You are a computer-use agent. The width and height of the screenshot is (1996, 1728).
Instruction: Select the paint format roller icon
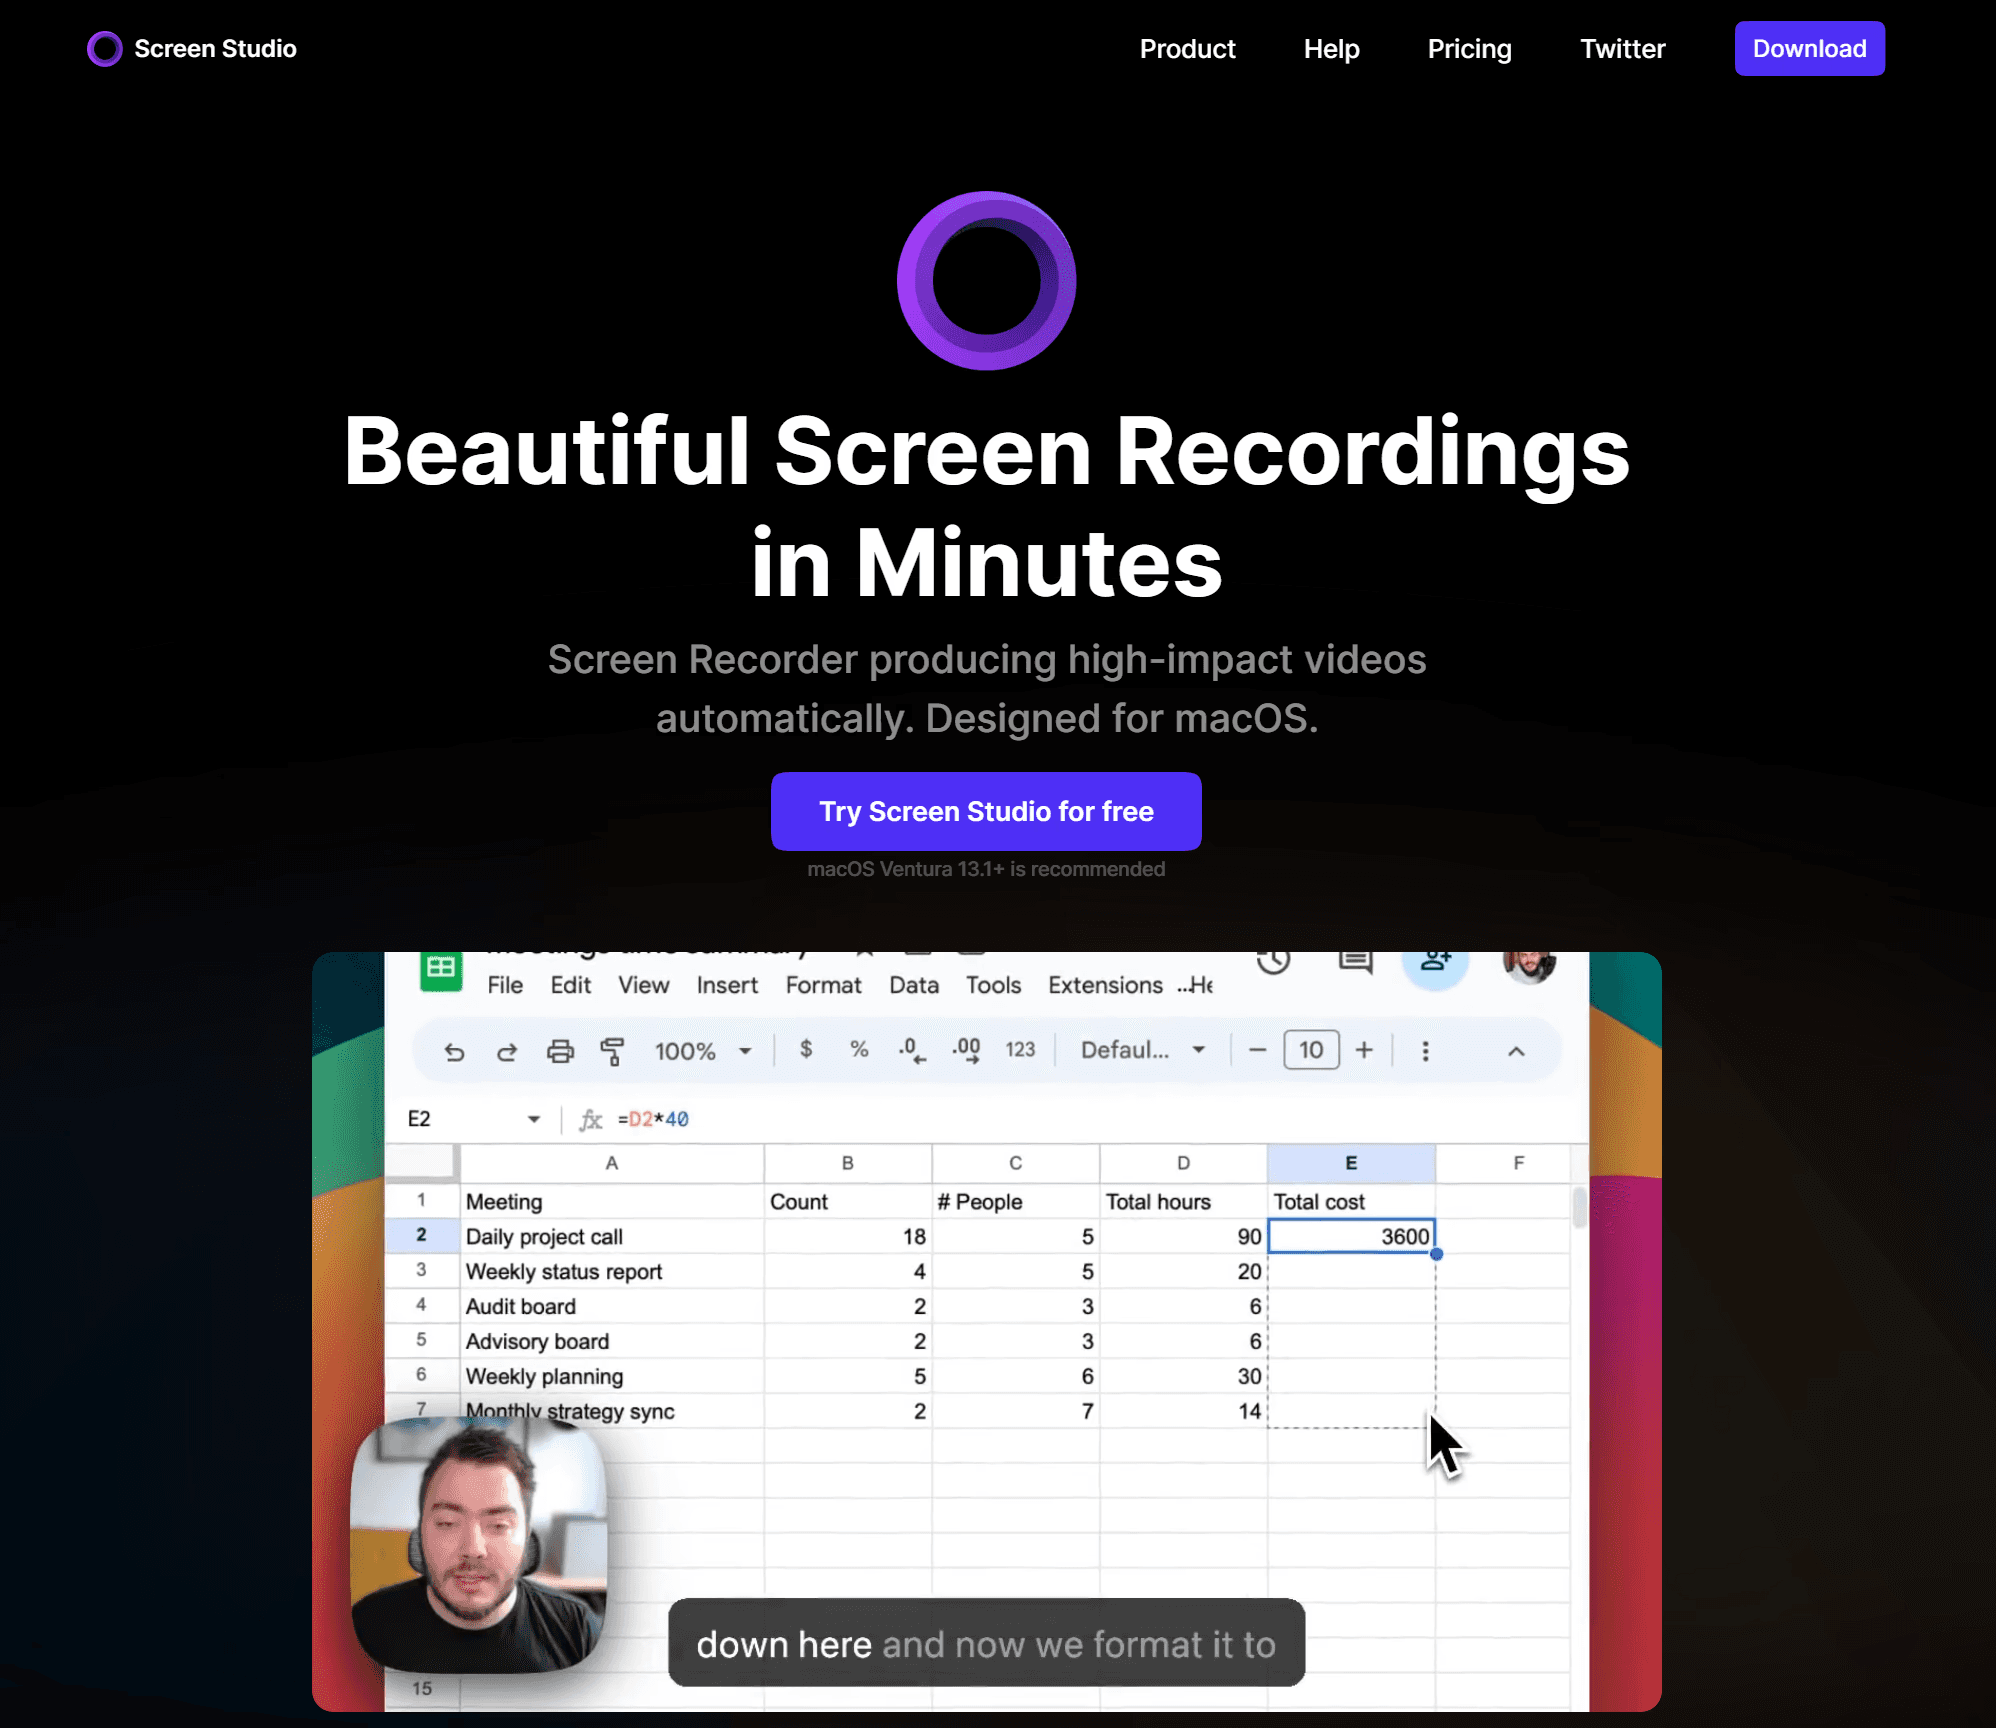[612, 1051]
